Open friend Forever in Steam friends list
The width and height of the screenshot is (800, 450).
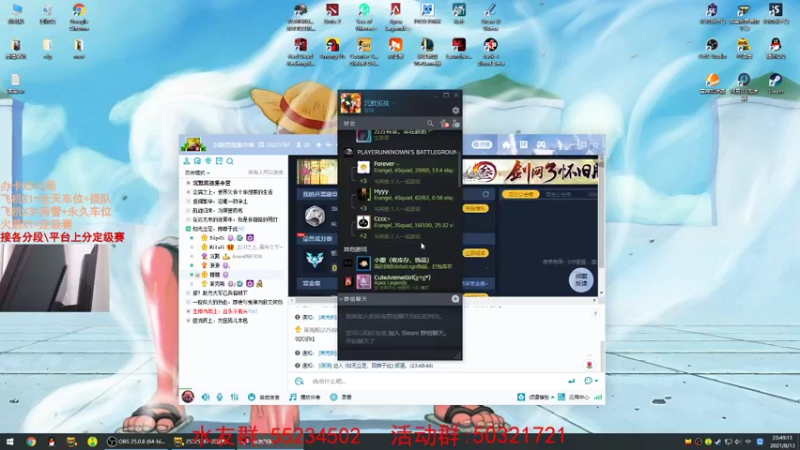click(x=404, y=167)
